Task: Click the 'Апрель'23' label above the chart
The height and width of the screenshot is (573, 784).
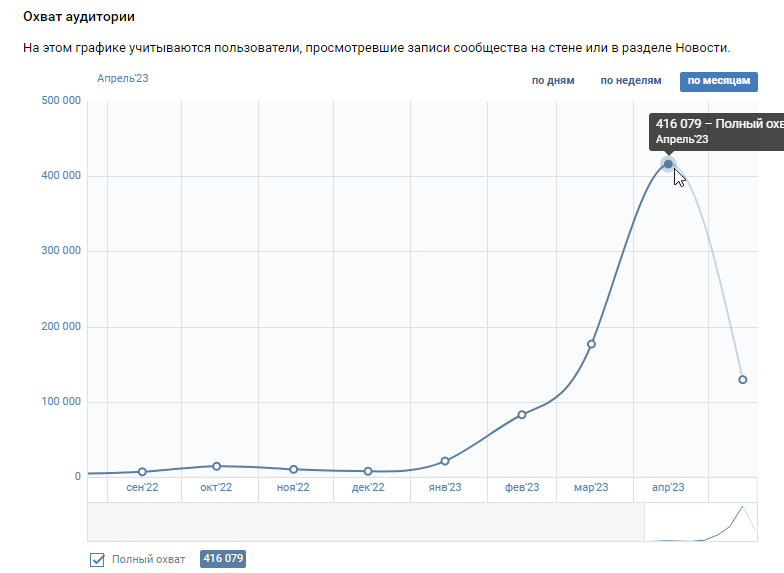Action: [123, 78]
